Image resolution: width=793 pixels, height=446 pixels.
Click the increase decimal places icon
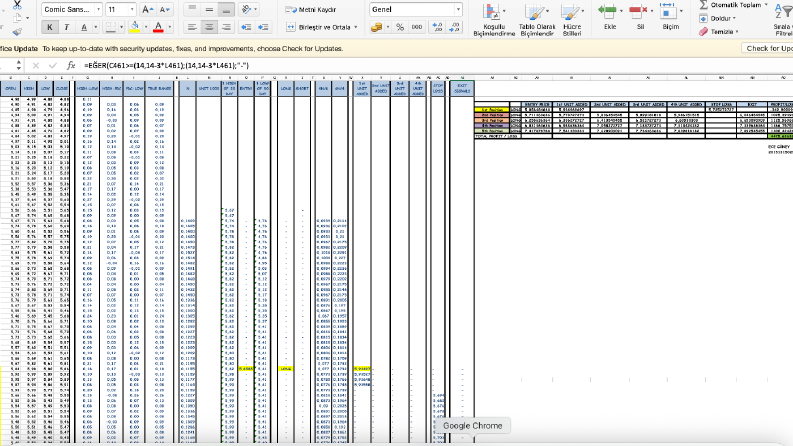point(437,27)
